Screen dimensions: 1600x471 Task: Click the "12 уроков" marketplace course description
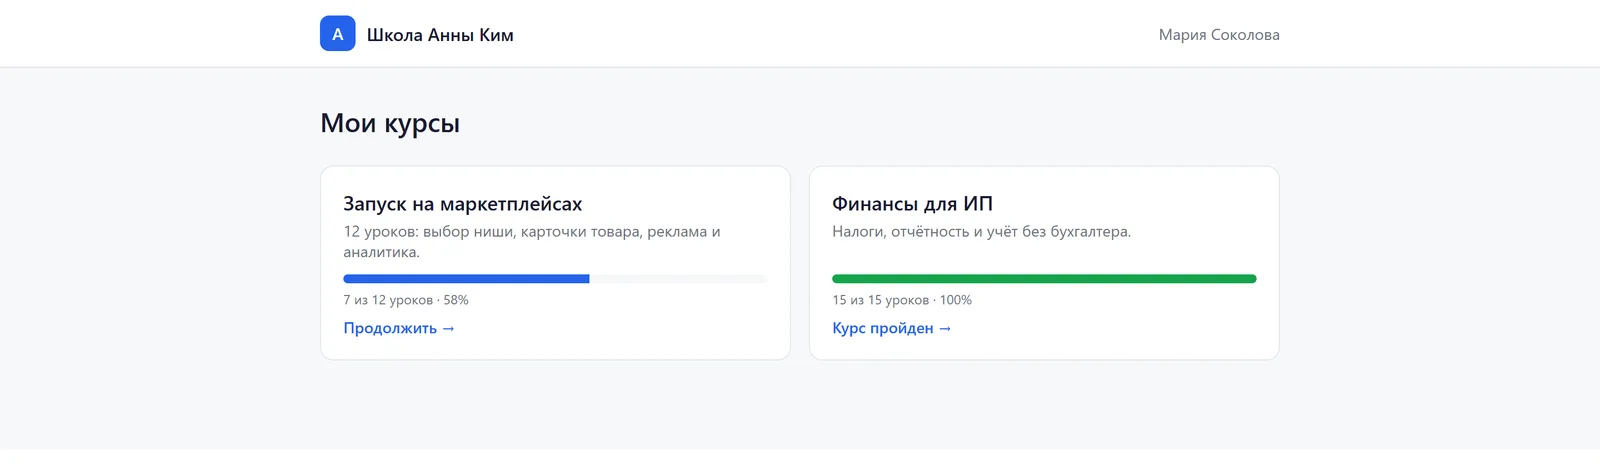(532, 242)
